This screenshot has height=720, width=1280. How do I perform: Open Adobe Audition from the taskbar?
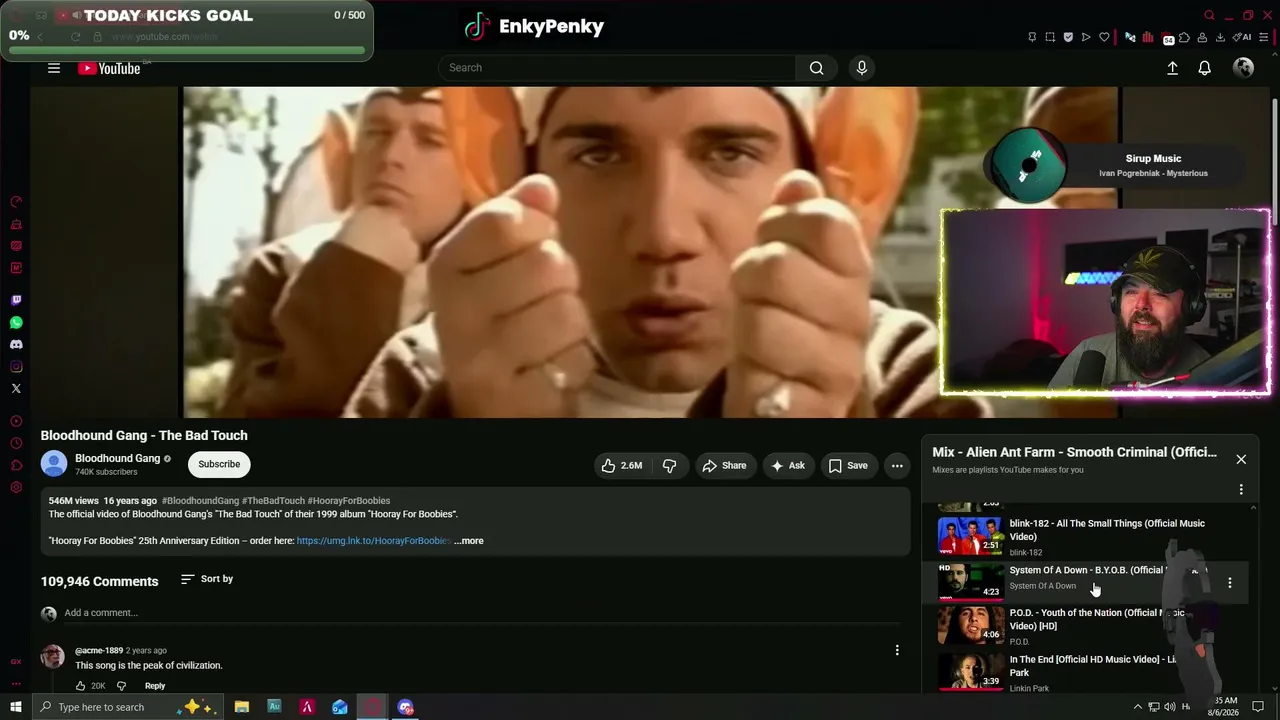pyautogui.click(x=274, y=707)
